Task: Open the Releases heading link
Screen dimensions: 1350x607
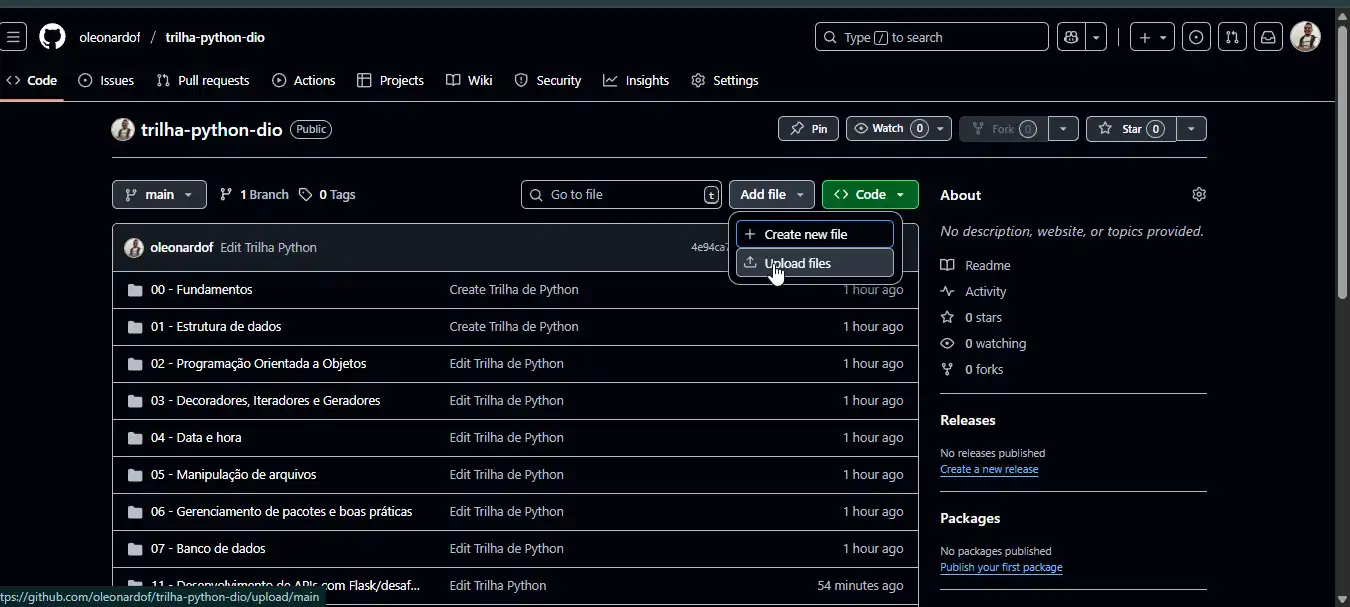Action: [967, 420]
